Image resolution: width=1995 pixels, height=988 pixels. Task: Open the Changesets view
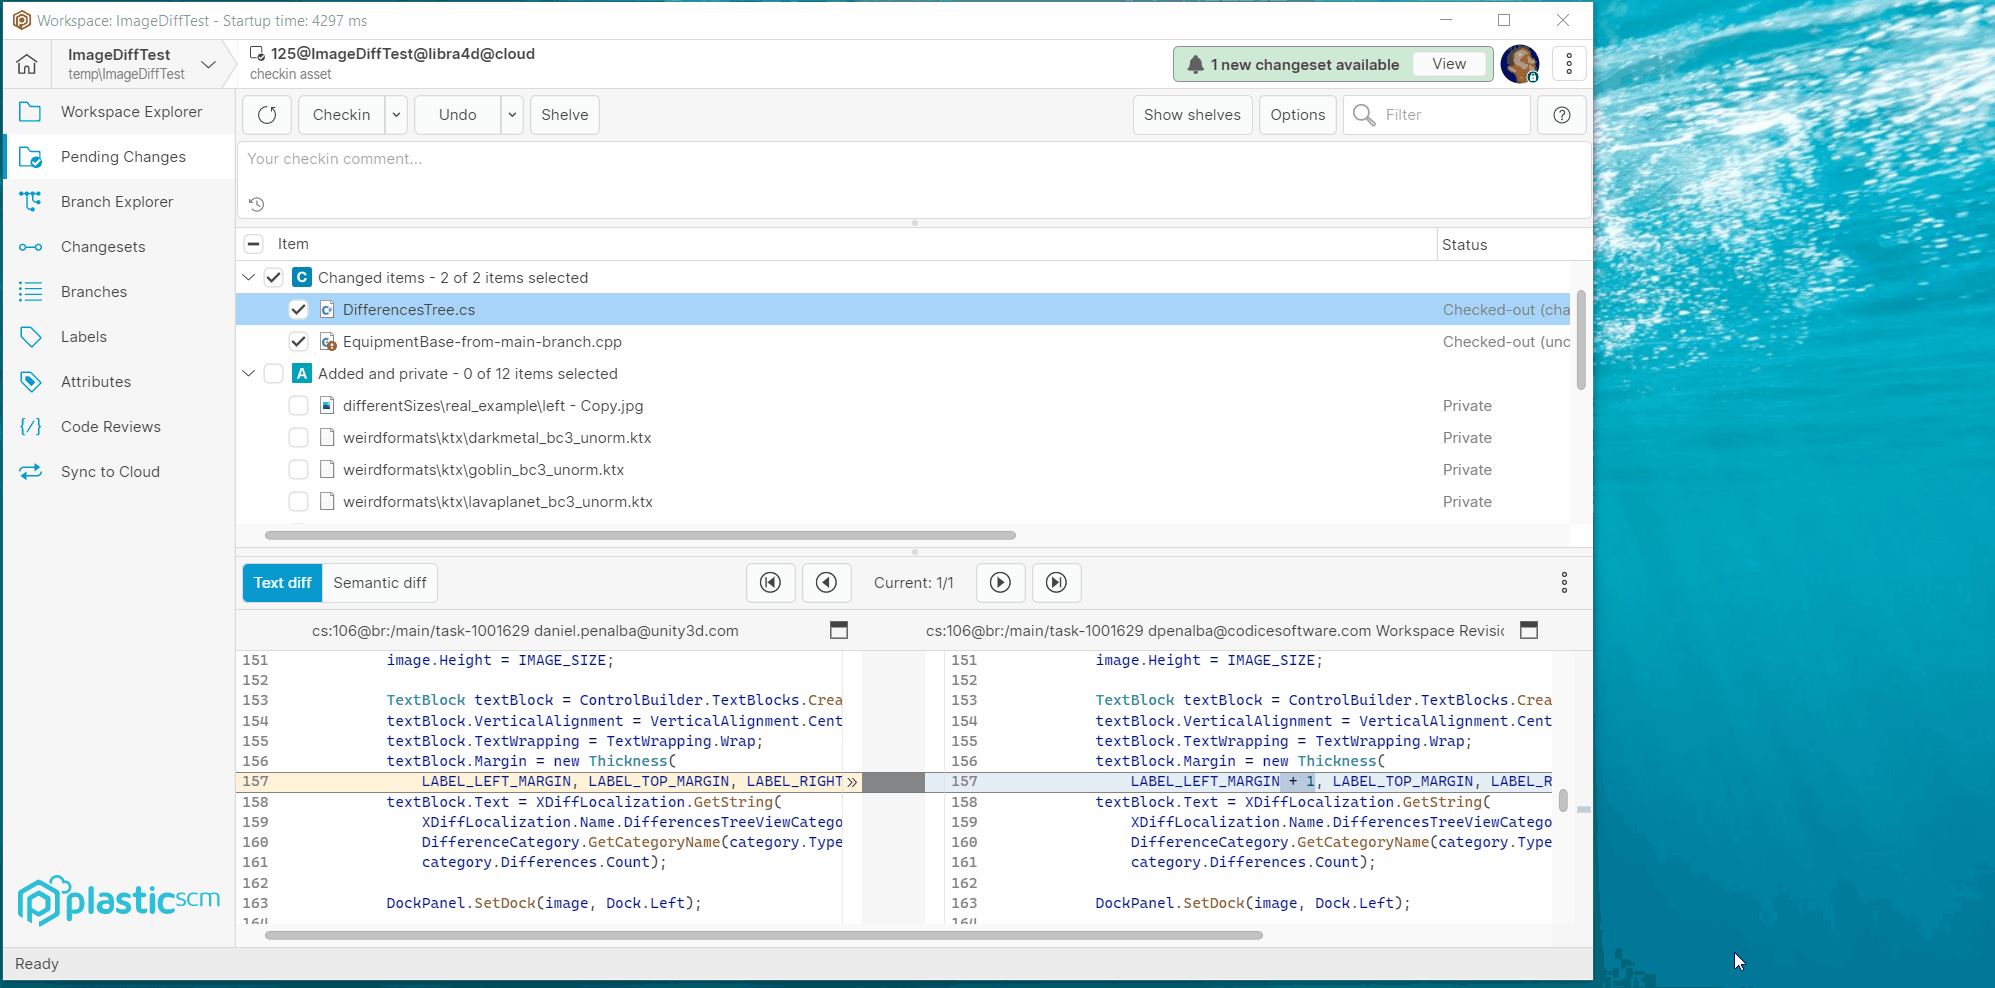pyautogui.click(x=104, y=246)
